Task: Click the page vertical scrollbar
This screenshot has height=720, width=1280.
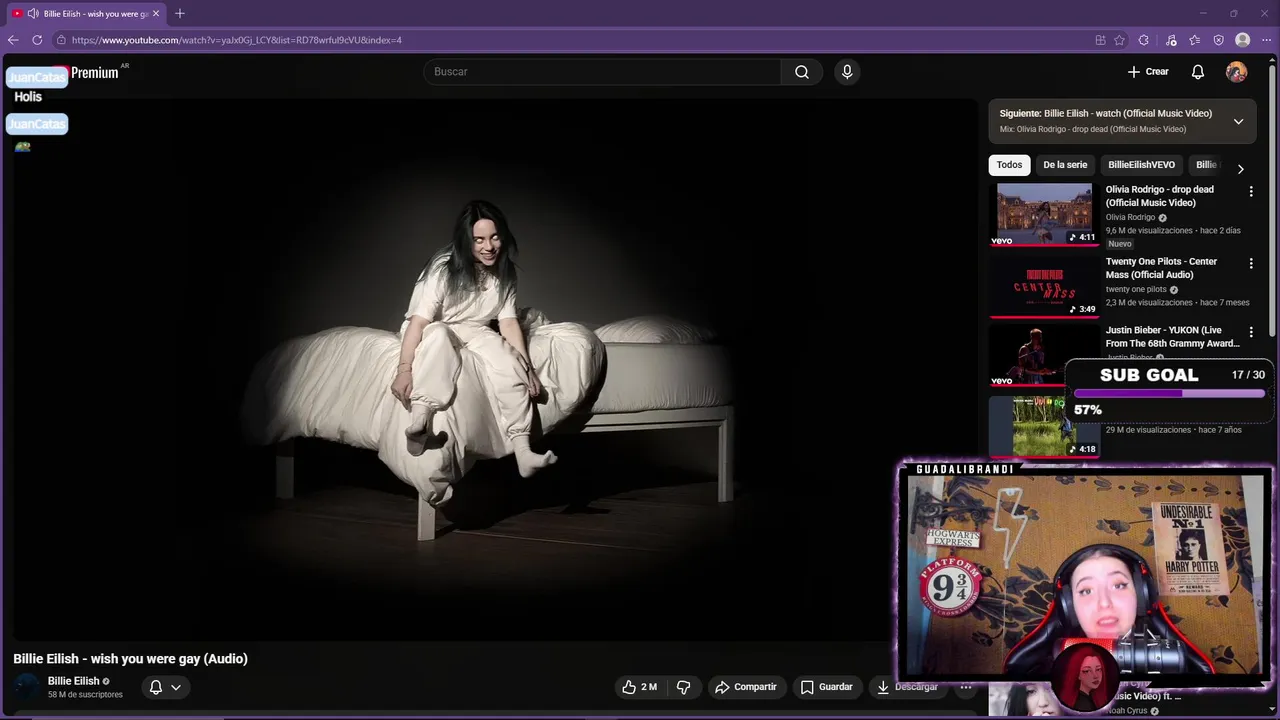Action: 1272,200
